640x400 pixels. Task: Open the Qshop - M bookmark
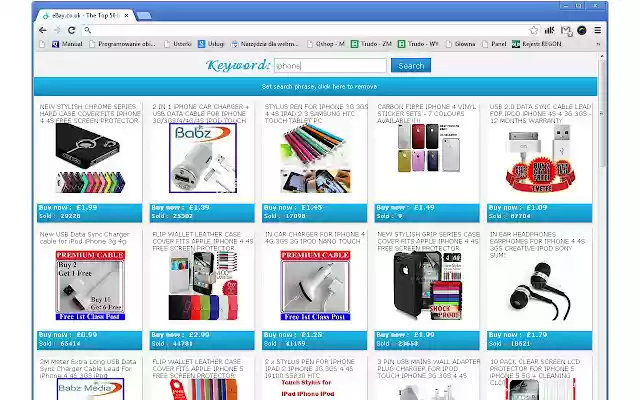(326, 44)
